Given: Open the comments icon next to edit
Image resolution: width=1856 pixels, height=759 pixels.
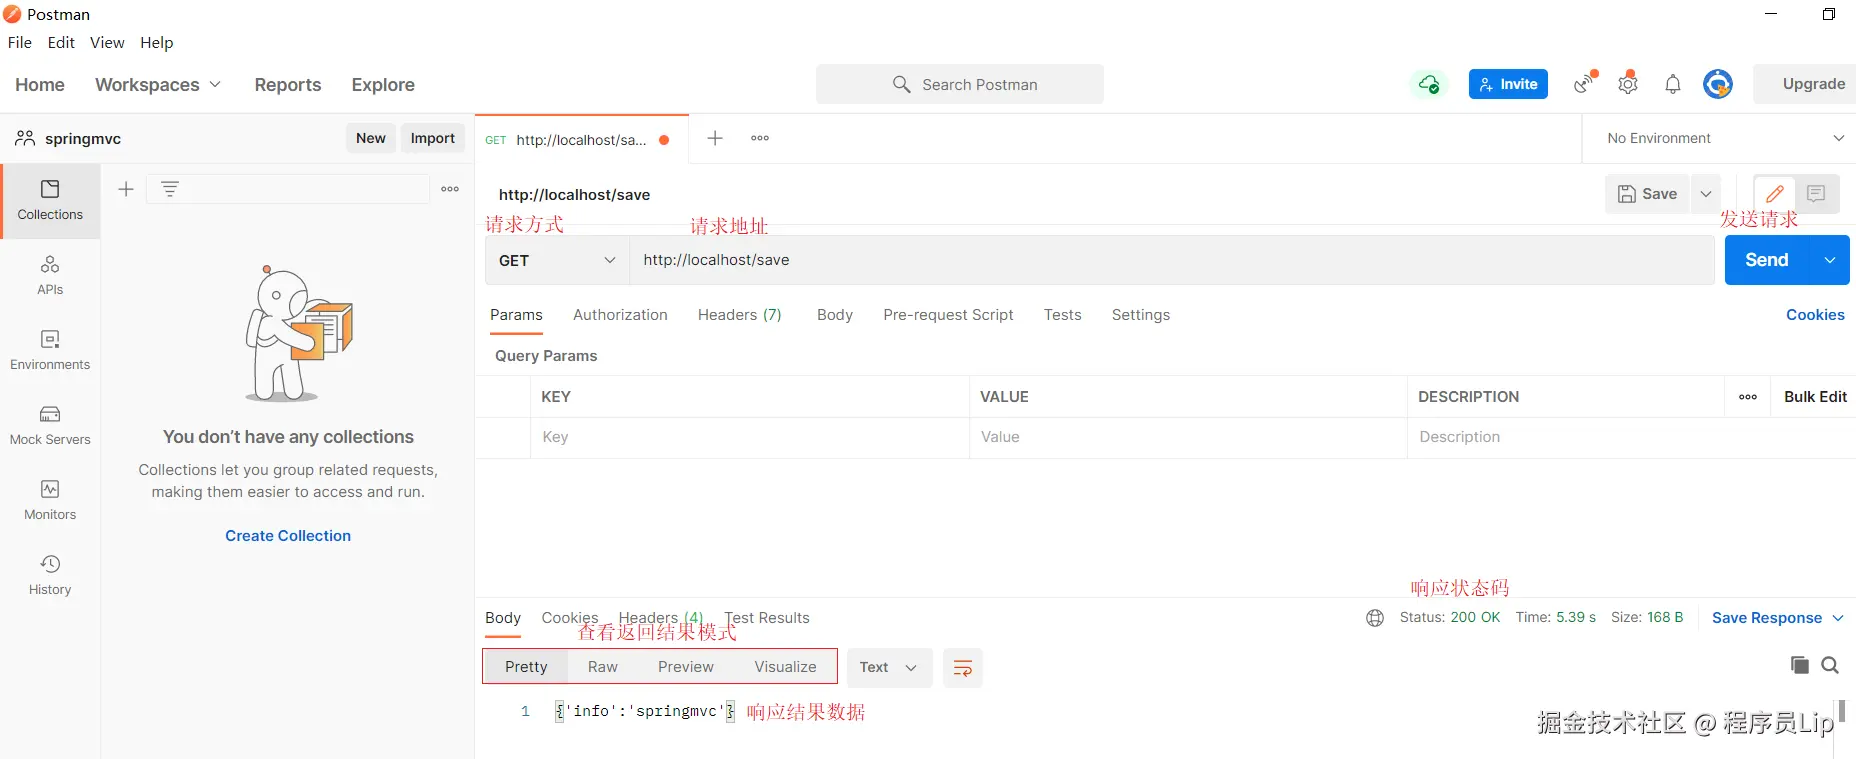Looking at the screenshot, I should click(1817, 194).
